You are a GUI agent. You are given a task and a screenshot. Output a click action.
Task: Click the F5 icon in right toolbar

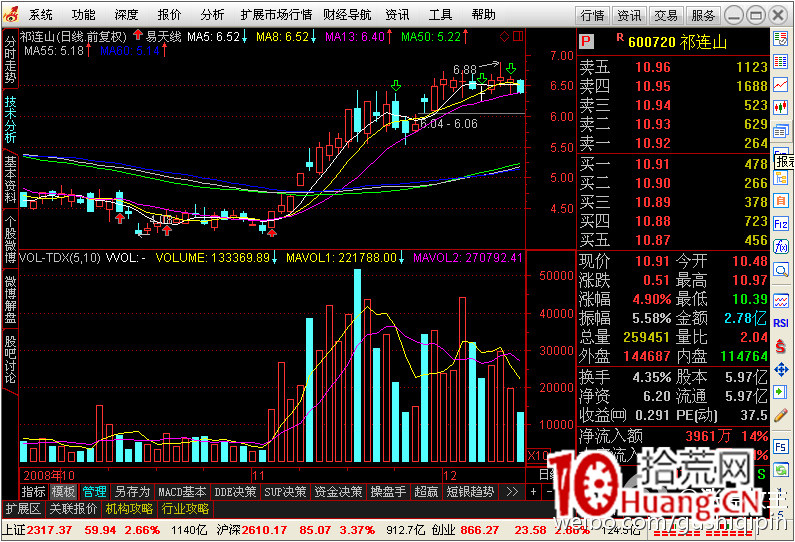781,447
